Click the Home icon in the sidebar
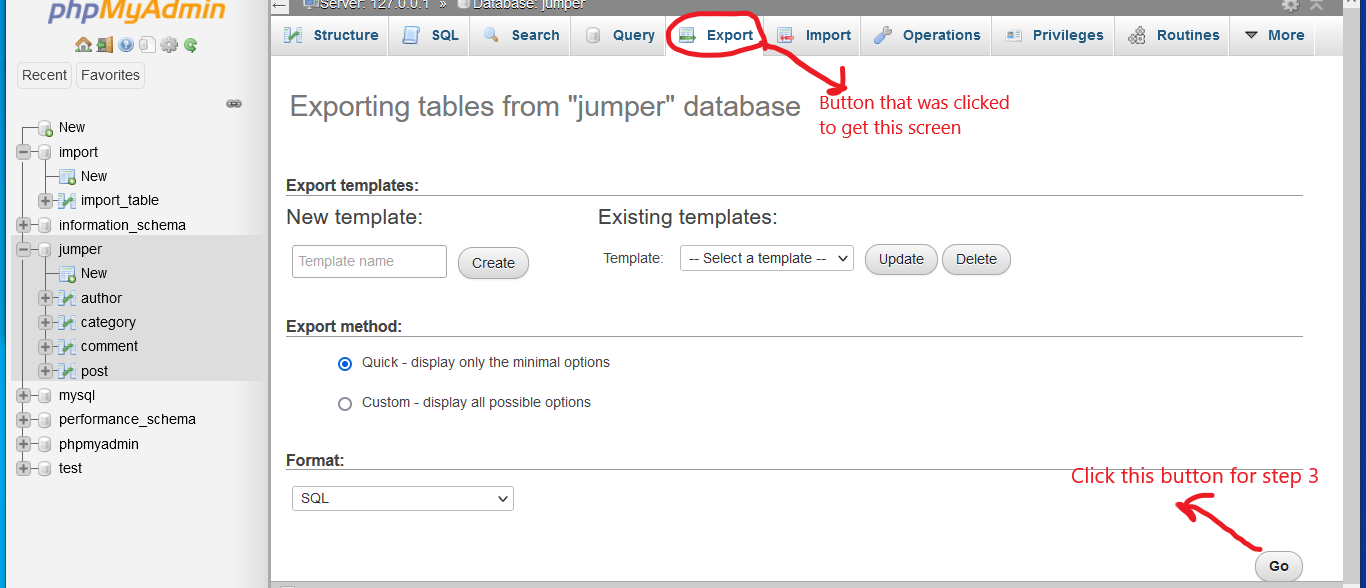 tap(83, 45)
